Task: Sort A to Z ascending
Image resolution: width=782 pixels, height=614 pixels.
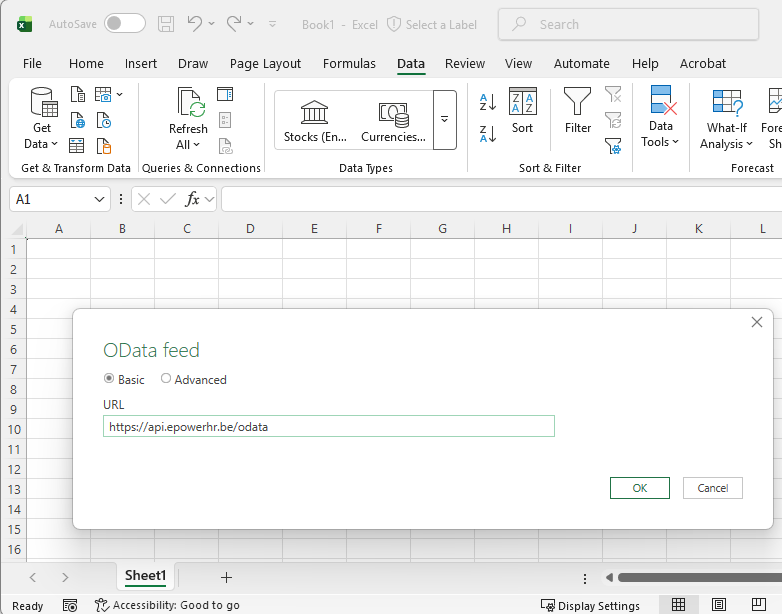Action: 488,102
